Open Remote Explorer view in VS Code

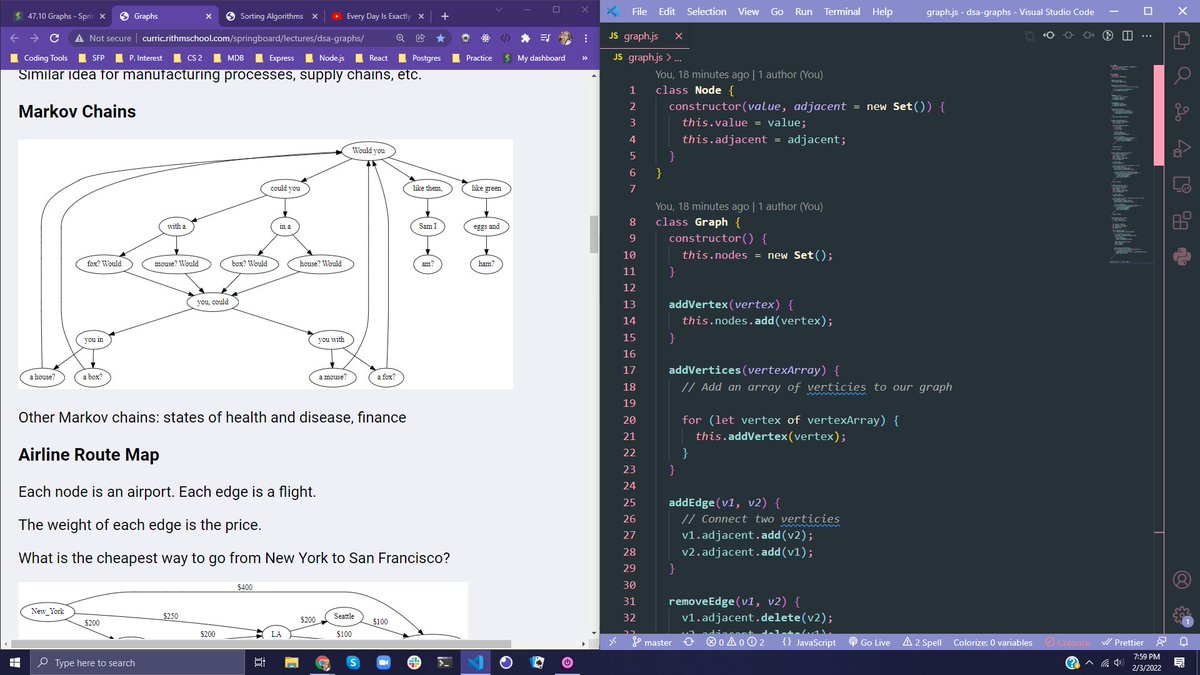point(1181,184)
